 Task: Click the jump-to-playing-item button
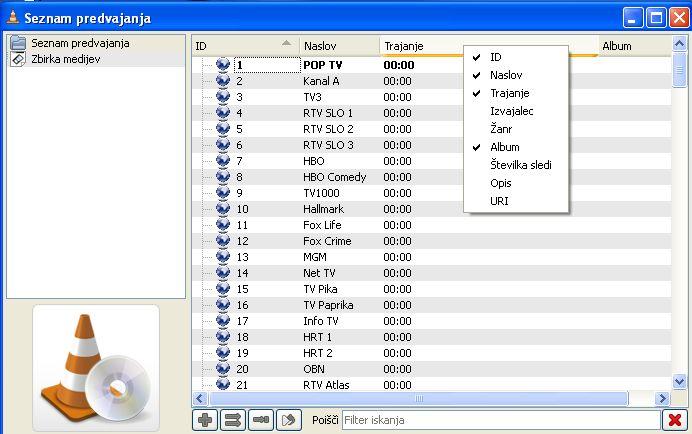click(288, 420)
